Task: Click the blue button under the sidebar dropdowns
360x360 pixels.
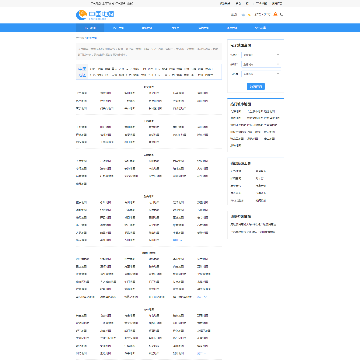Action: point(256,87)
